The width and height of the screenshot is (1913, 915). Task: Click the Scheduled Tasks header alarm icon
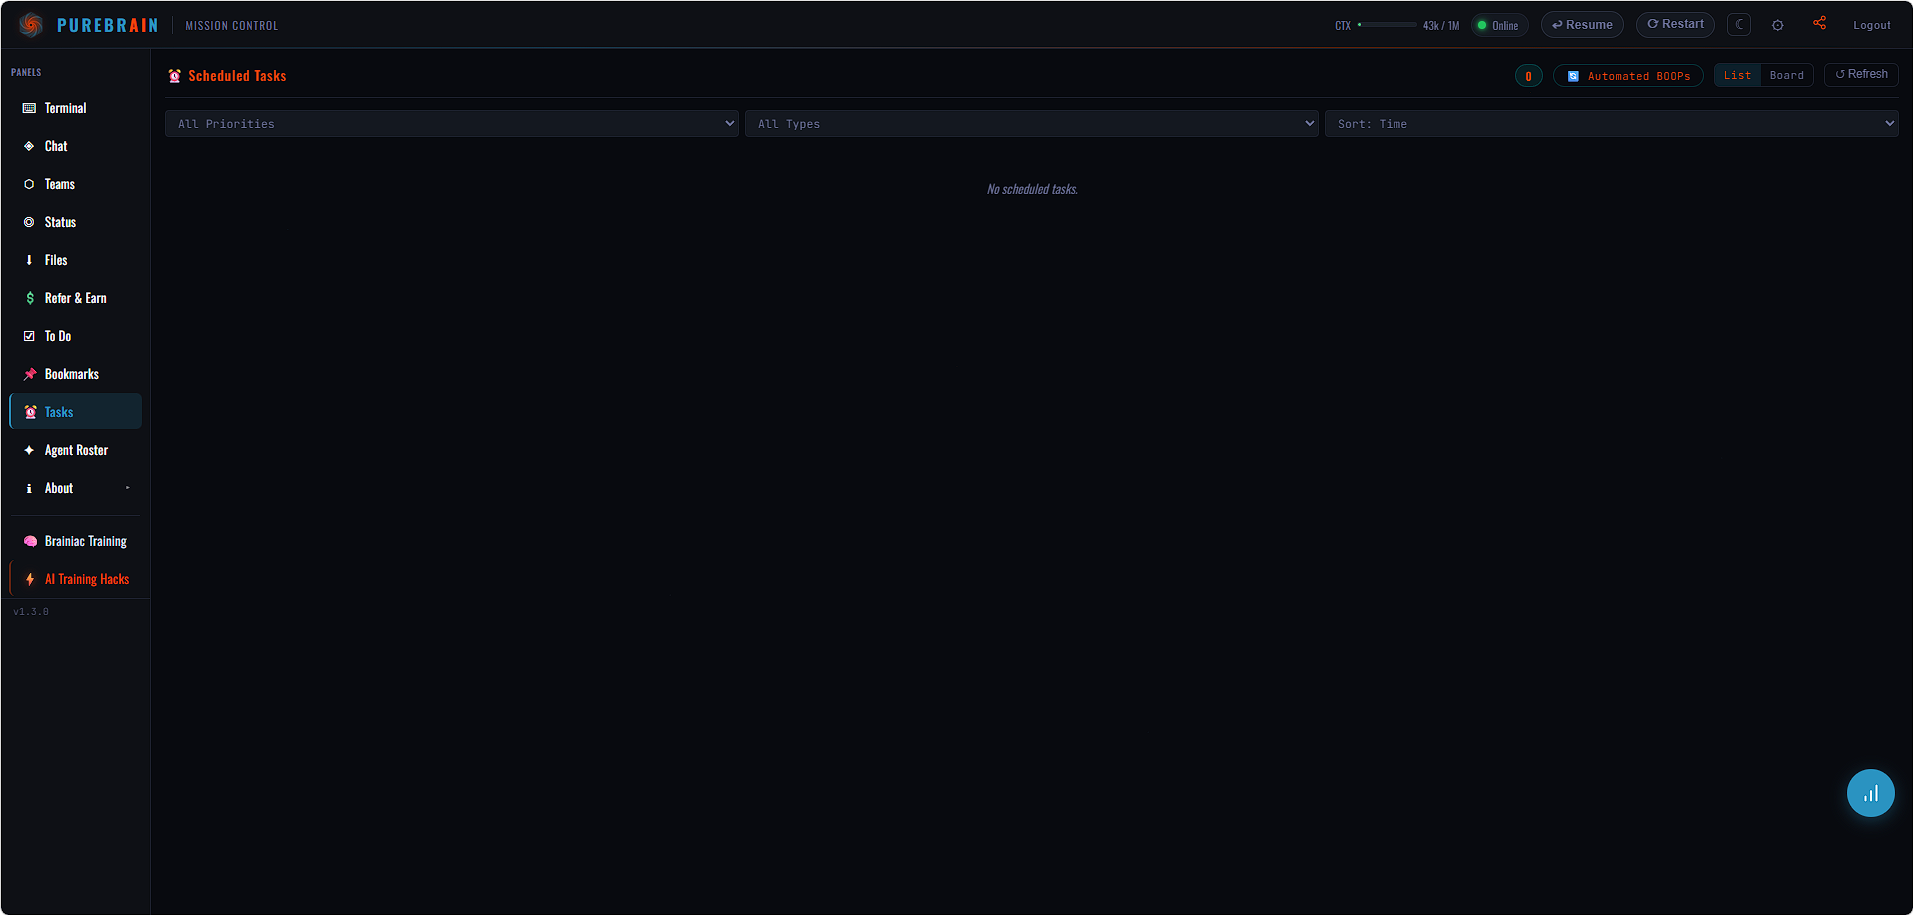(175, 76)
